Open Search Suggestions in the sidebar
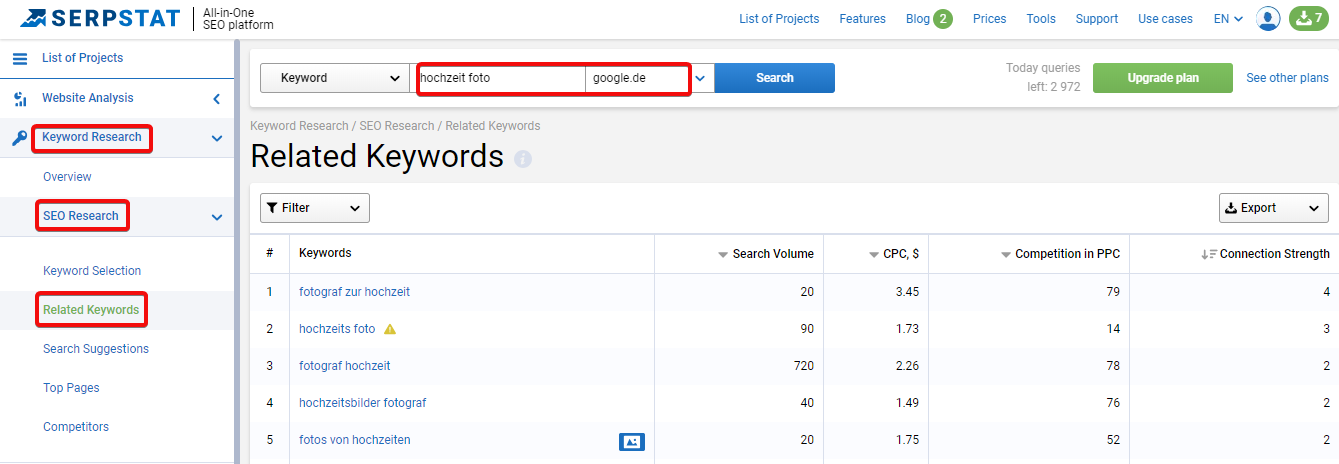The image size is (1339, 464). [96, 349]
